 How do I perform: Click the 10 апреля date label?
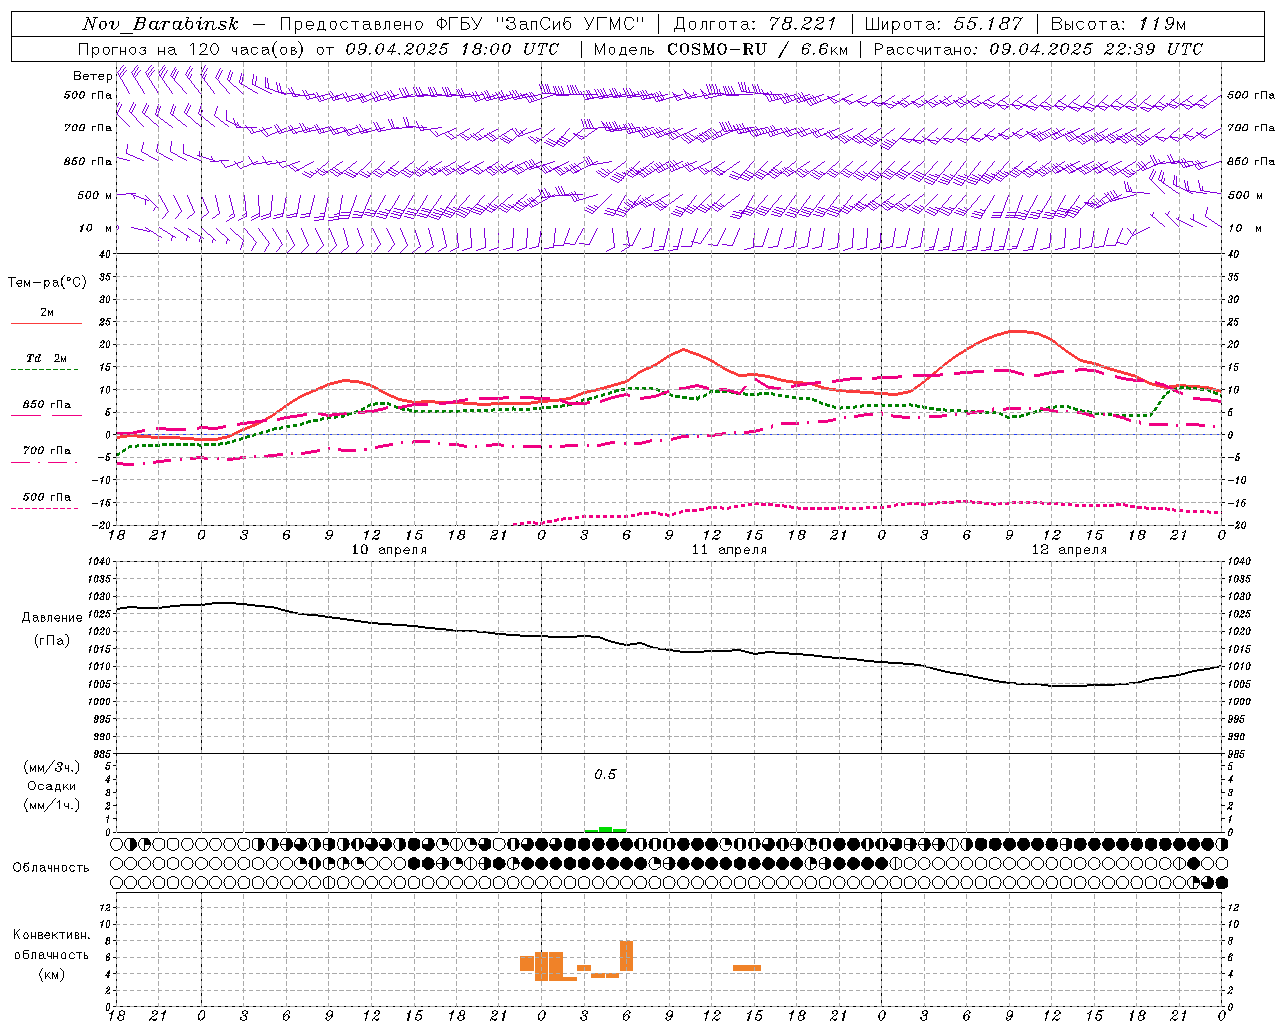(x=389, y=550)
